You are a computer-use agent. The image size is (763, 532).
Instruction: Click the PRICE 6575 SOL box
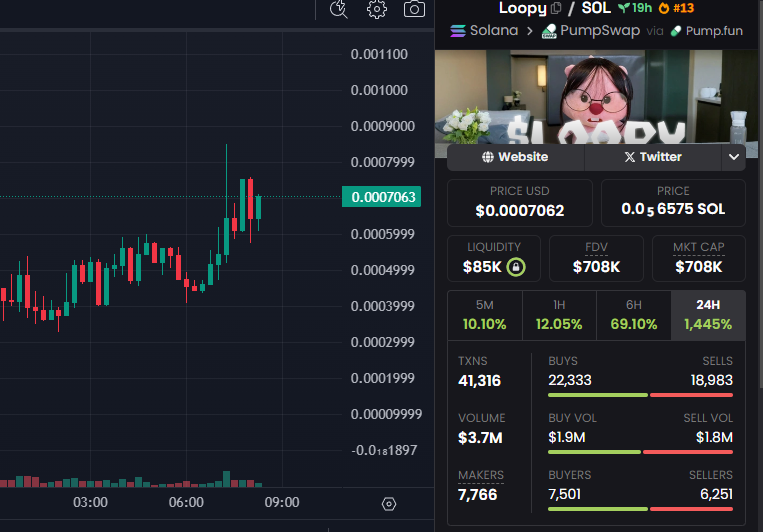click(x=673, y=203)
